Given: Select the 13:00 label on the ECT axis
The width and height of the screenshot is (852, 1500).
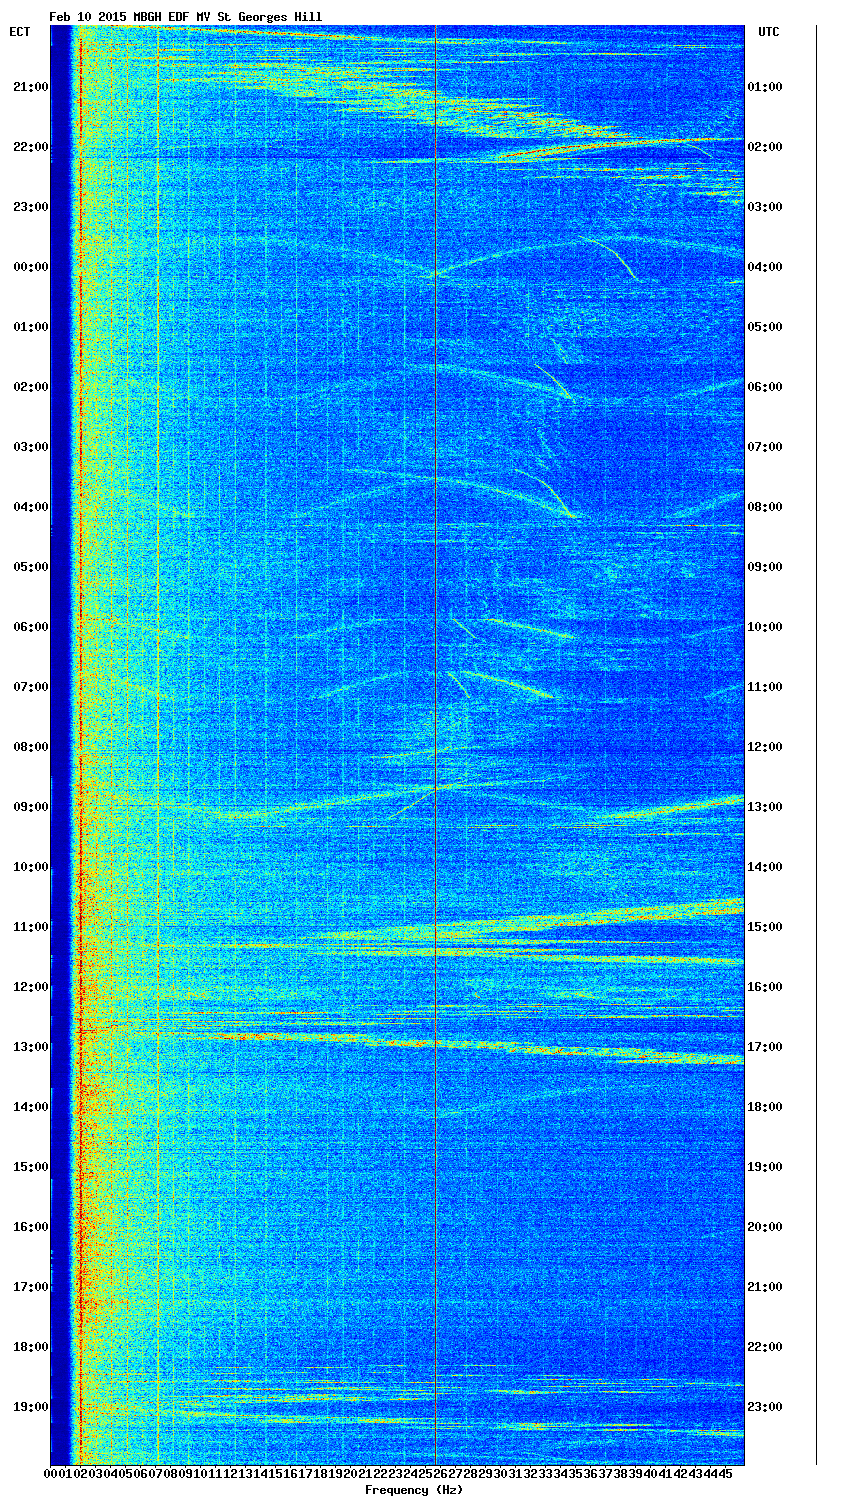Looking at the screenshot, I should tap(31, 1047).
